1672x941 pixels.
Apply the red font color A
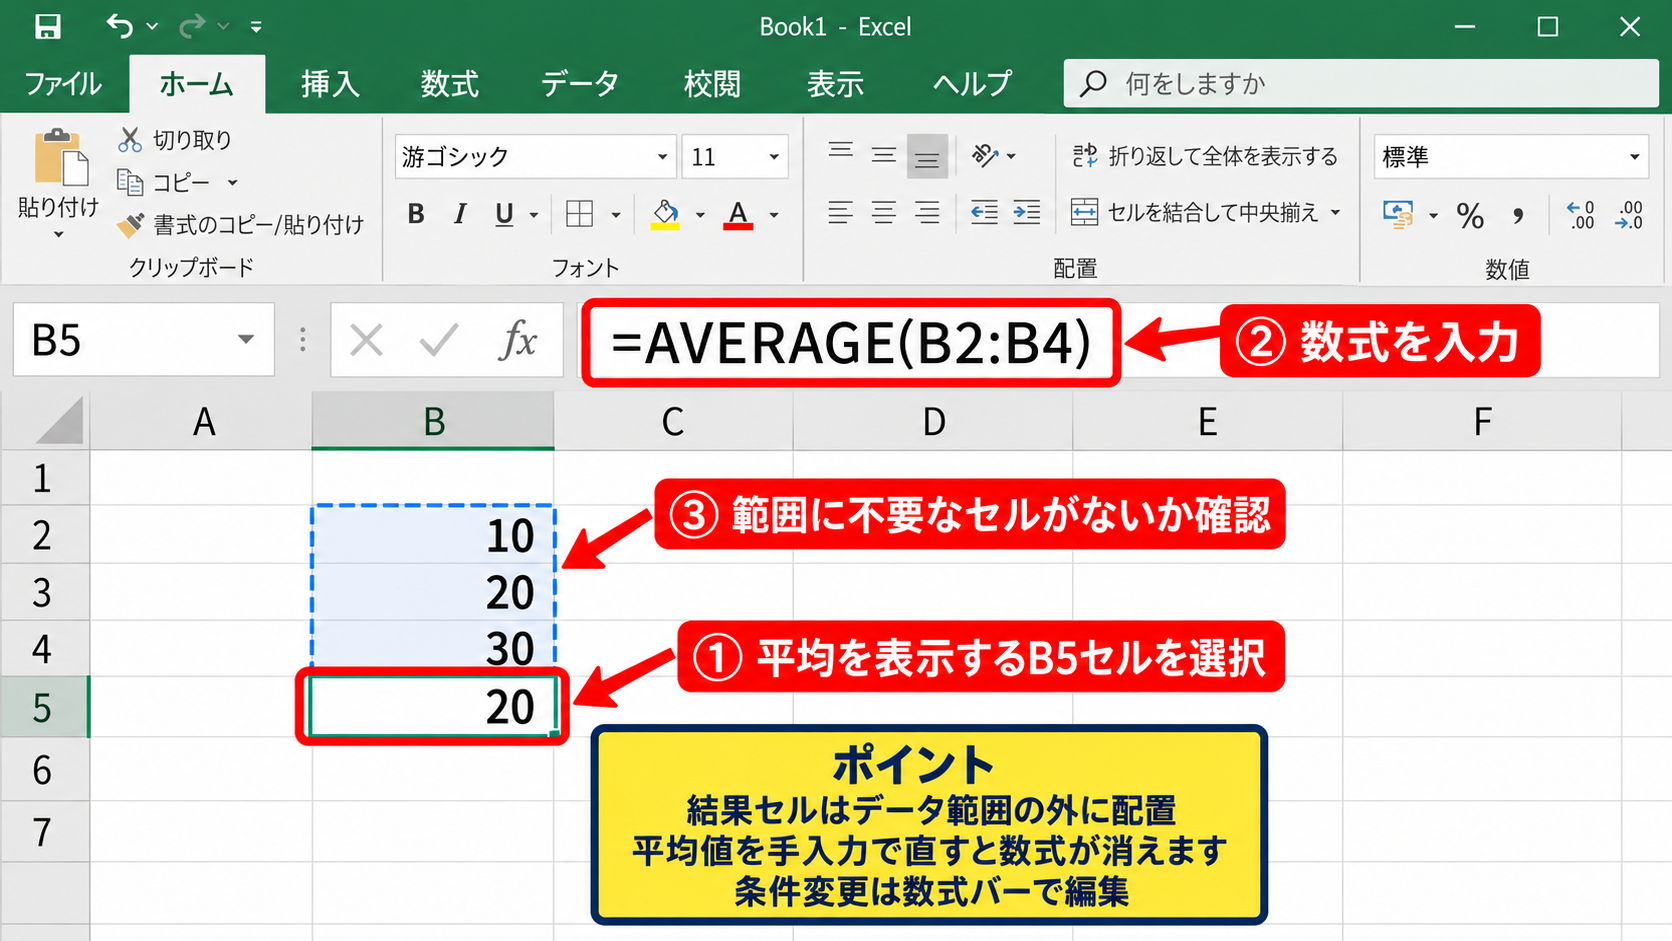tap(738, 214)
